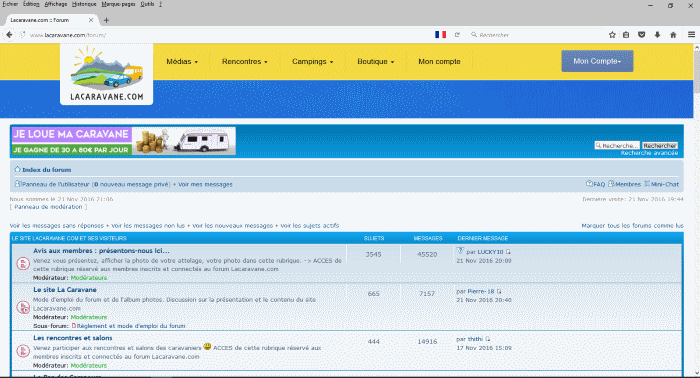Open the Historique menu

coord(84,4)
